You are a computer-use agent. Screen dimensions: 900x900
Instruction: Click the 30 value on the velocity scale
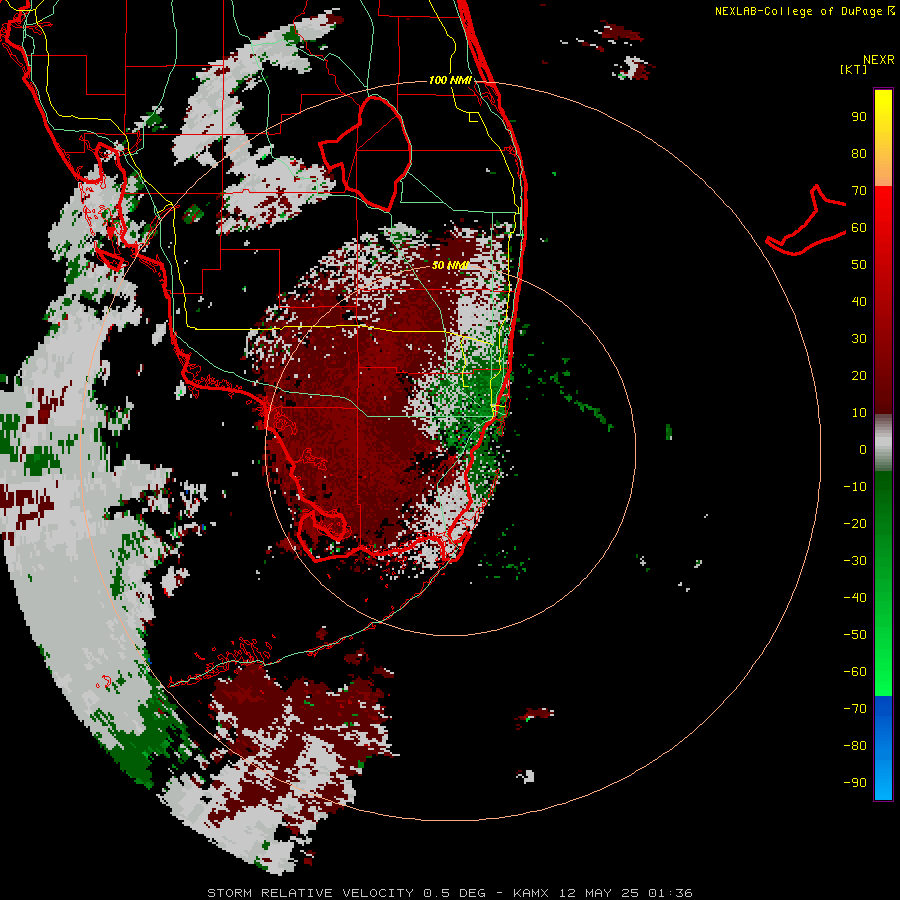click(x=859, y=339)
